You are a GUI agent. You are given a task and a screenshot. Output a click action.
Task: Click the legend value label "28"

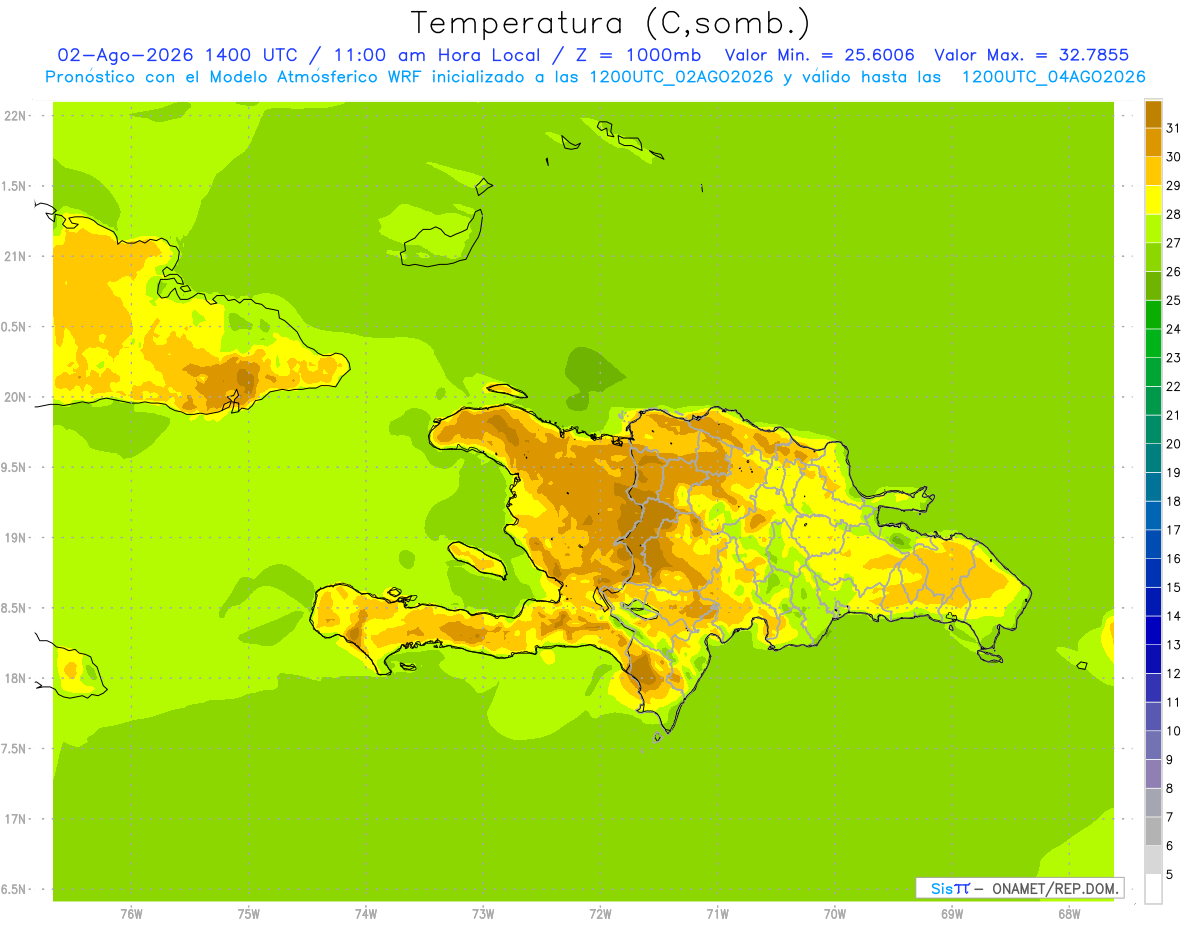[x=1173, y=214]
